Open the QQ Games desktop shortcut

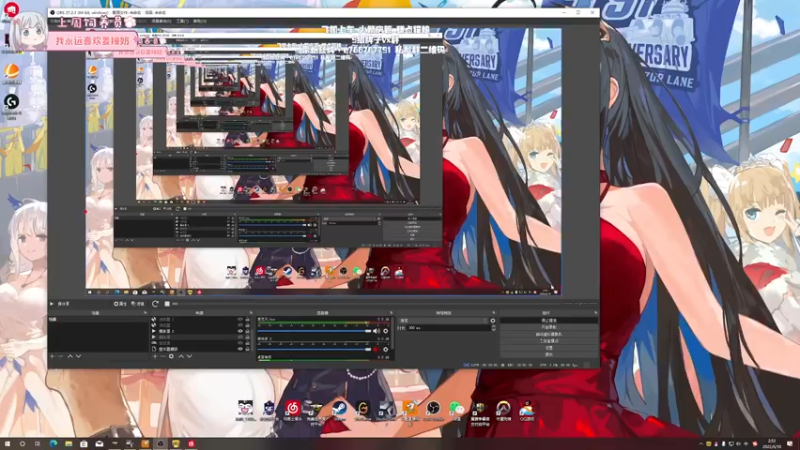(x=527, y=410)
